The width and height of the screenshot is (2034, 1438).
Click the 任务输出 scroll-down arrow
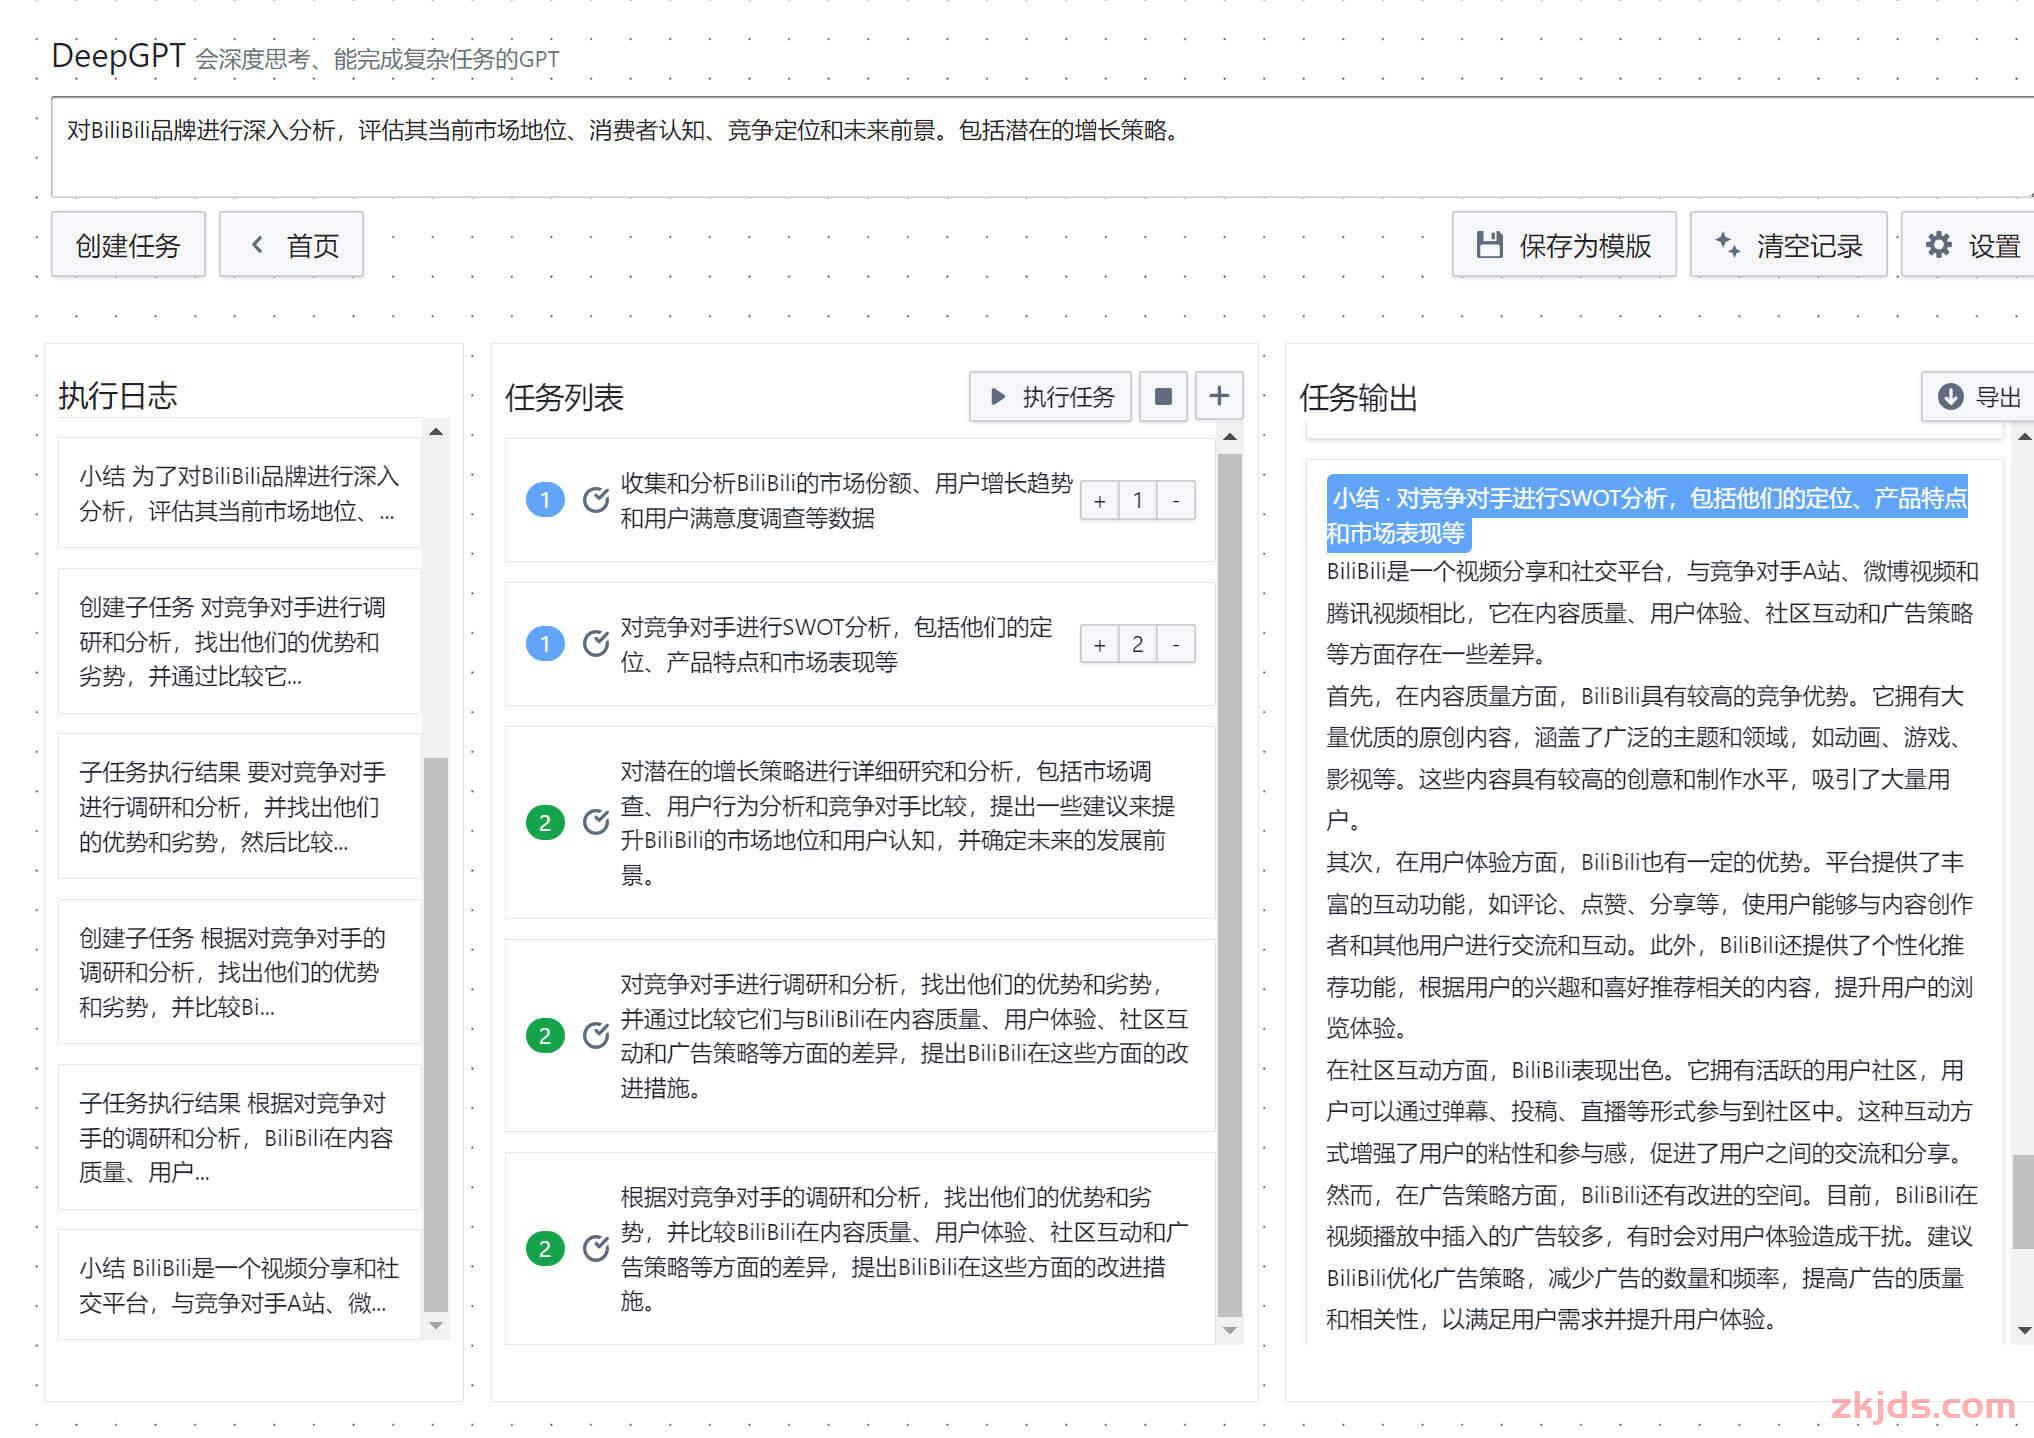pos(2024,1330)
